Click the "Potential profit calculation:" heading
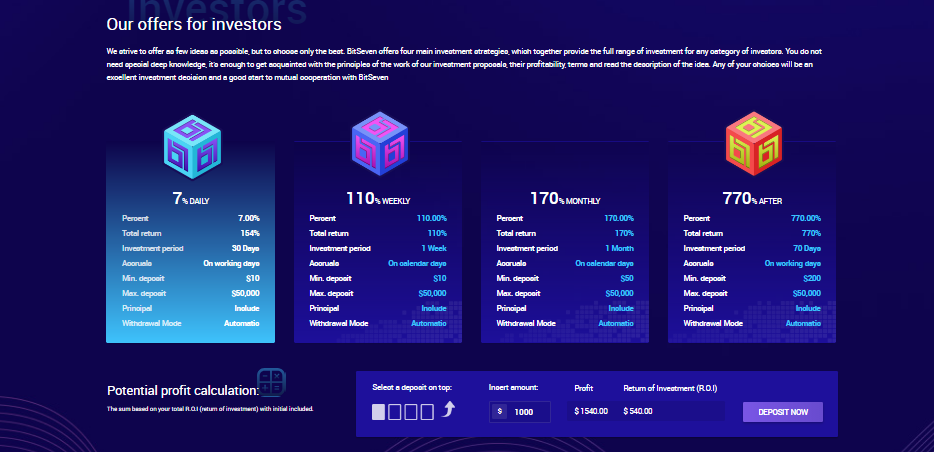This screenshot has height=452, width=934. tap(183, 391)
